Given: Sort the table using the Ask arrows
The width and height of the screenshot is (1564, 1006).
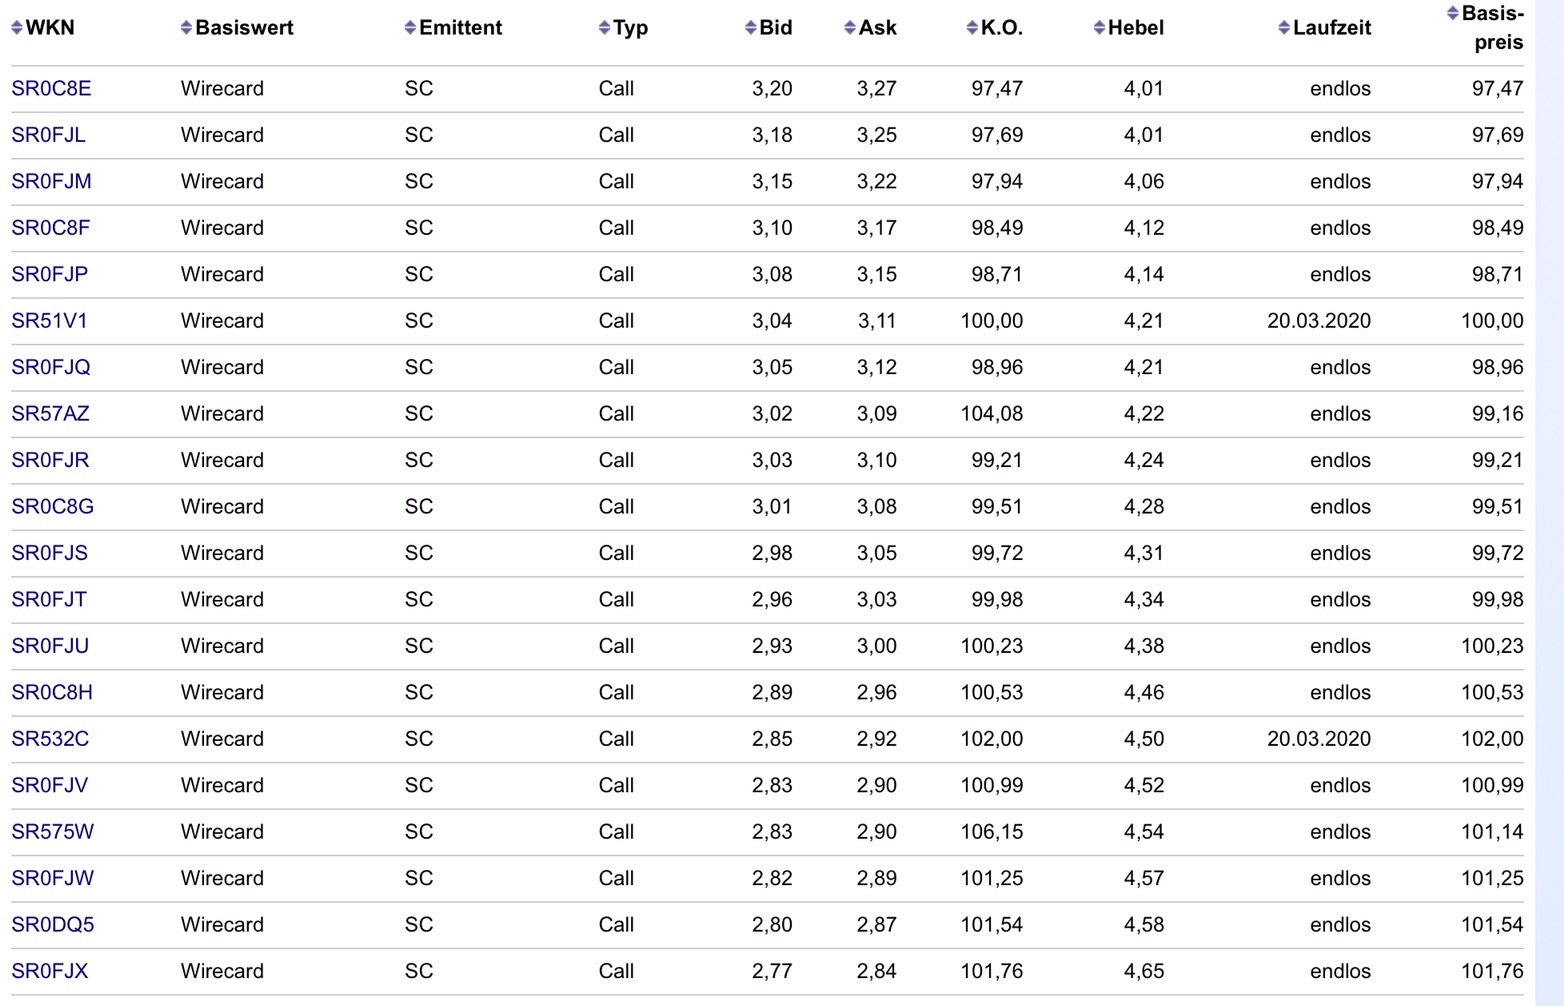Looking at the screenshot, I should 848,28.
